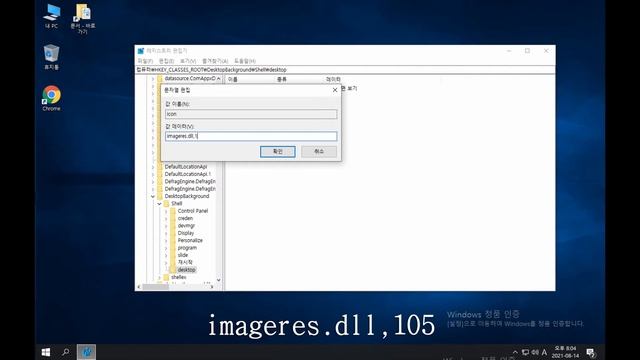Screen dimensions: 640x360
Task: Click the 종류 column header
Action: pos(299,79)
